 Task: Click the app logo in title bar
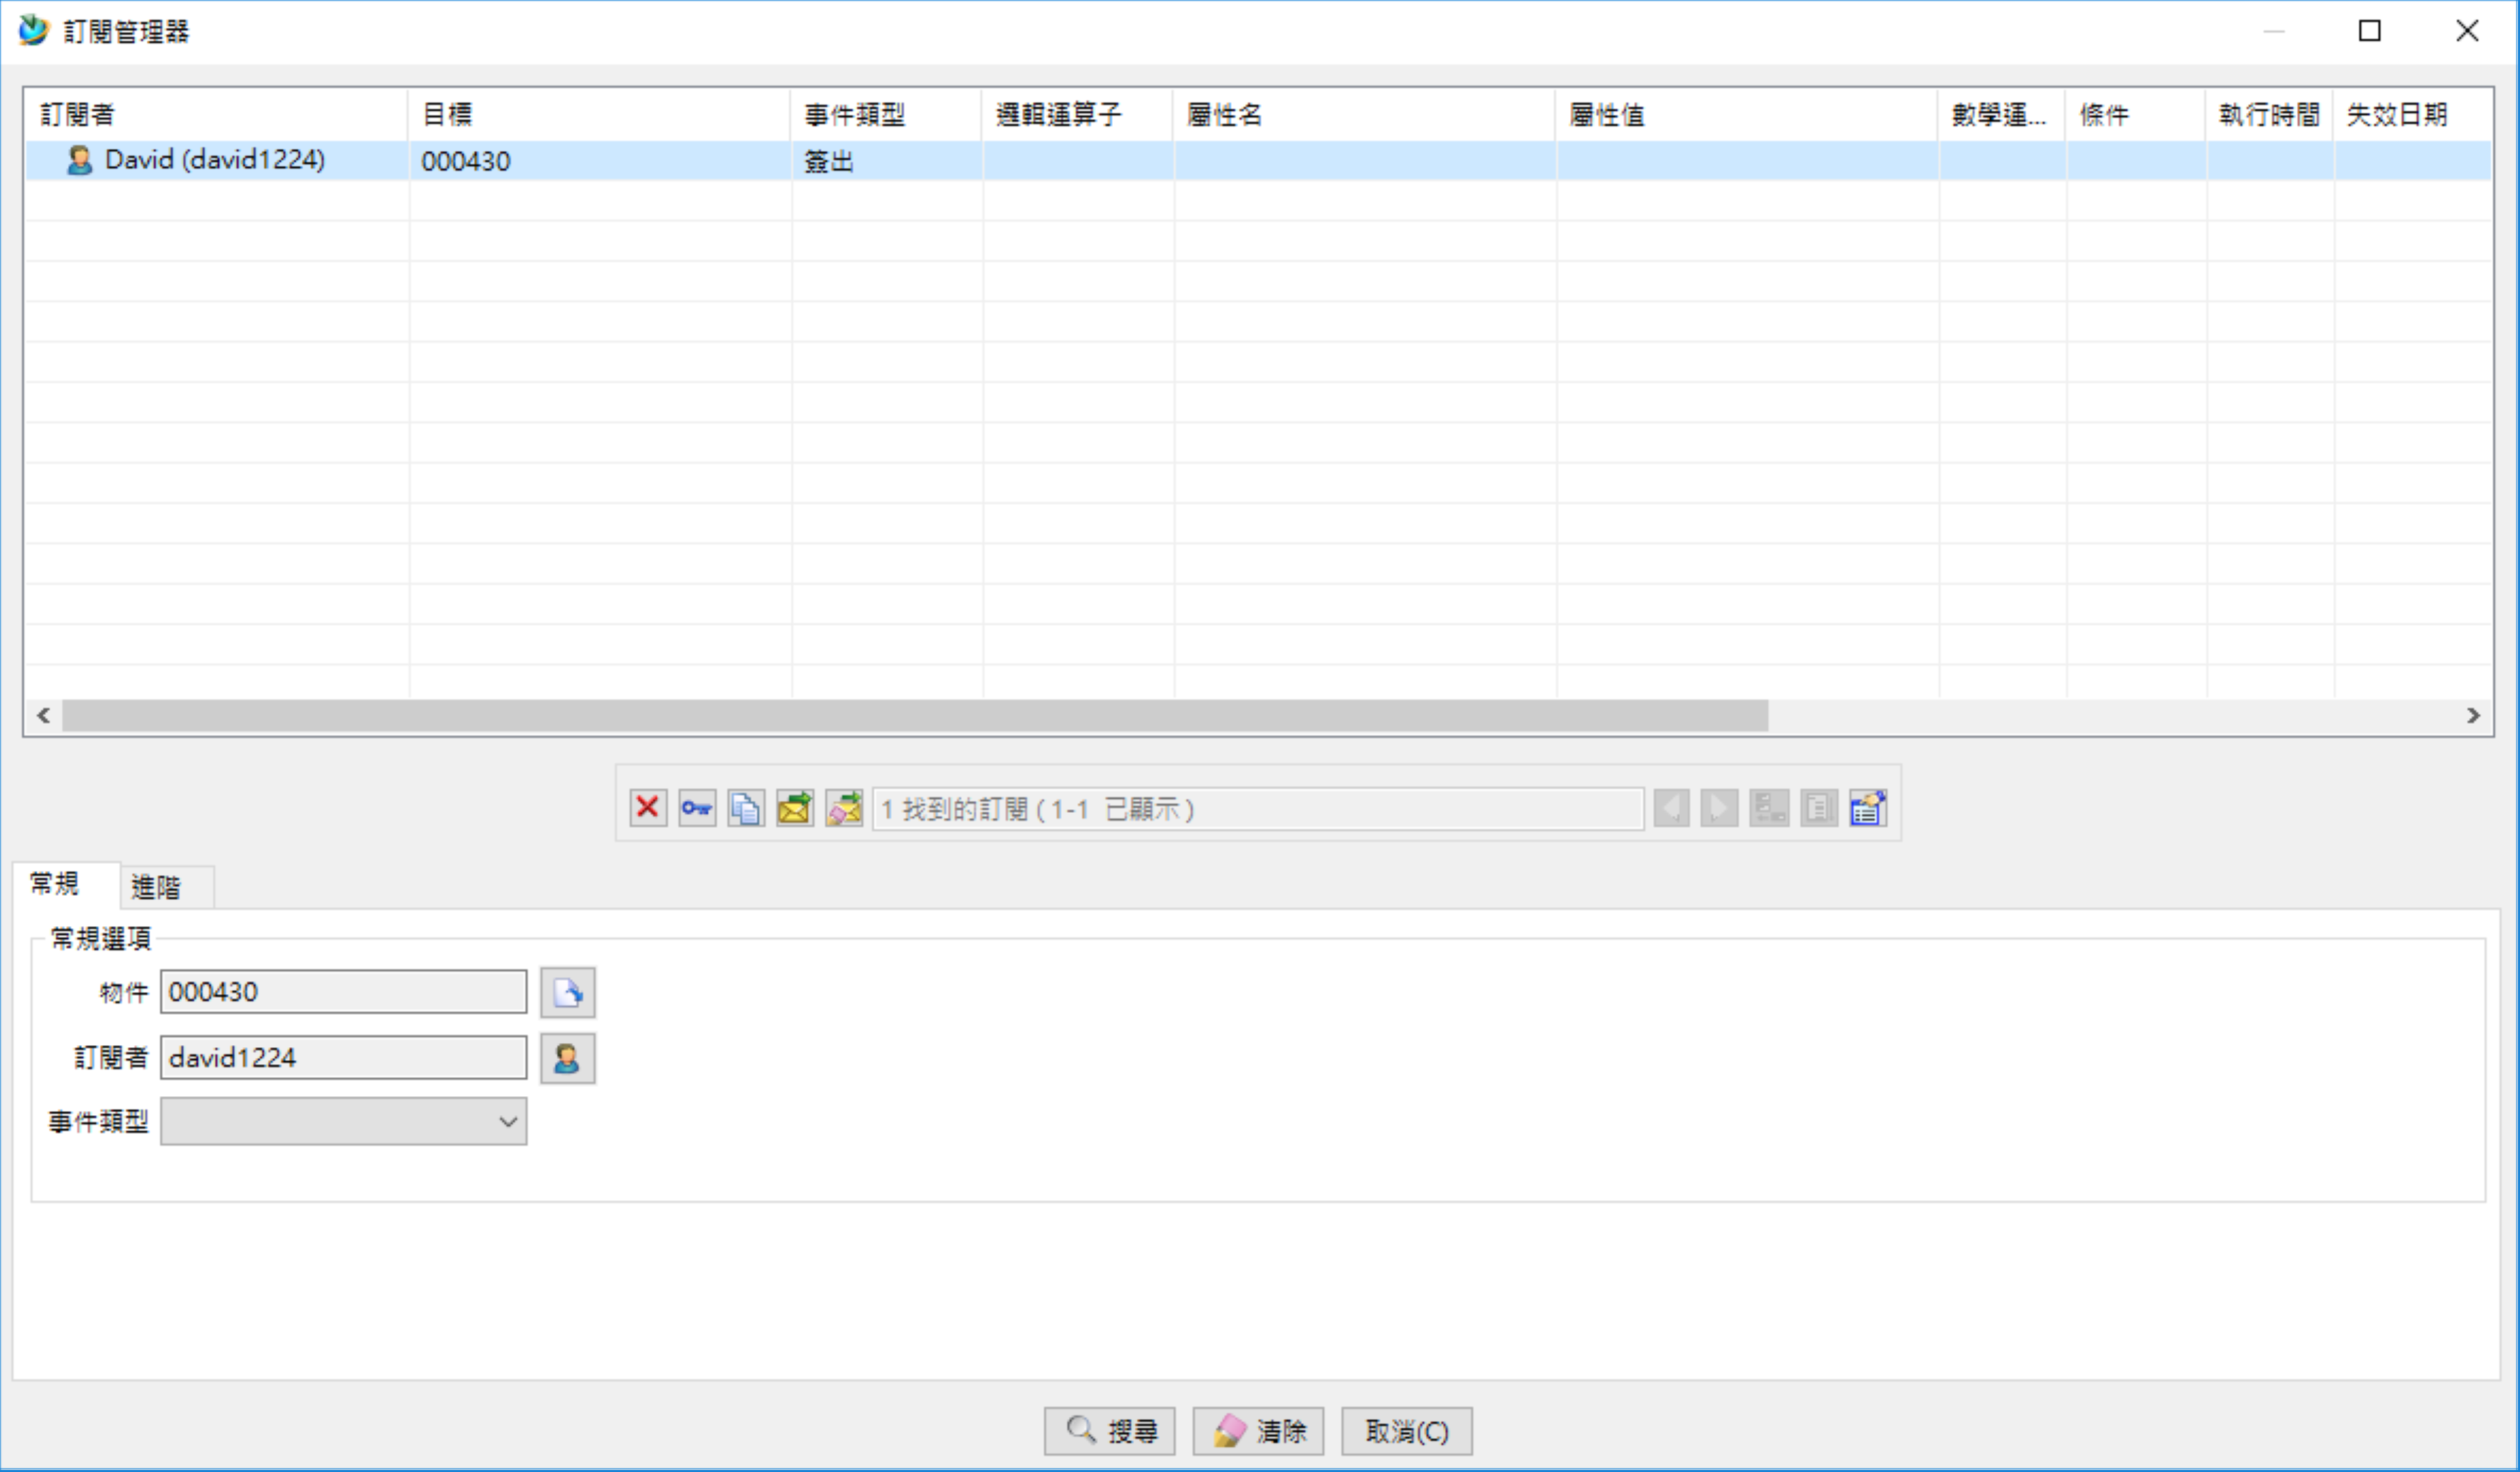33,30
